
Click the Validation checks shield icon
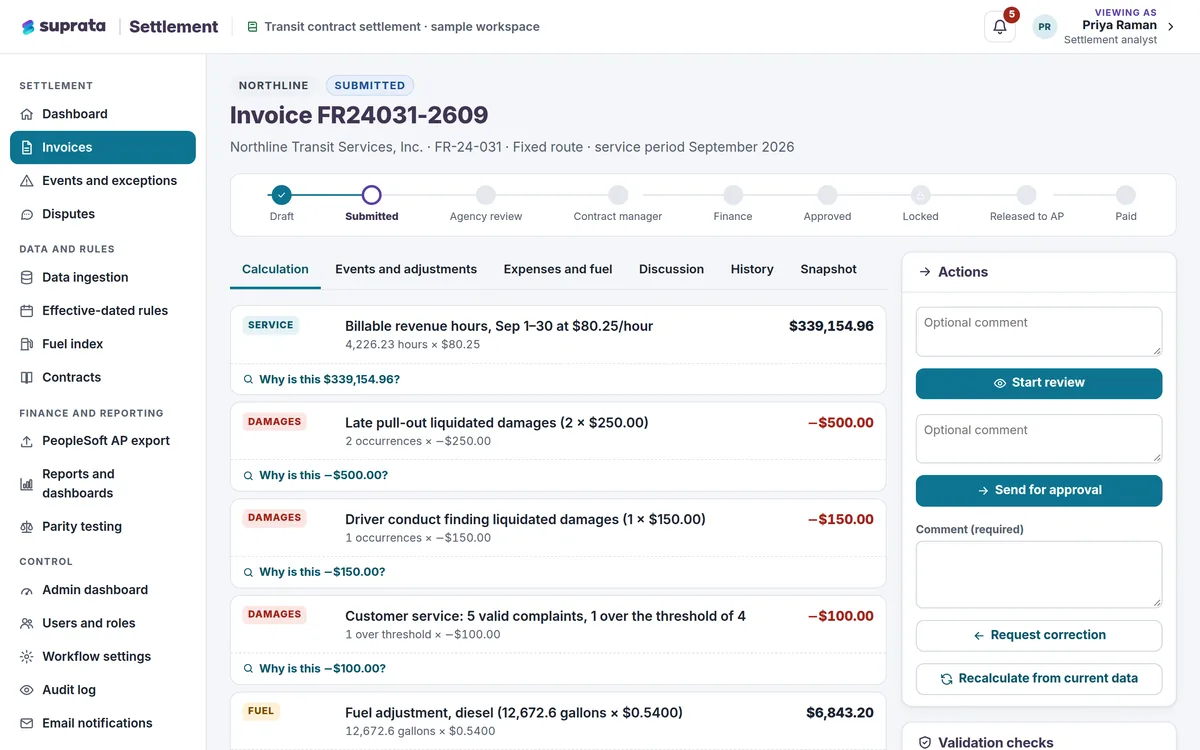[x=925, y=743]
